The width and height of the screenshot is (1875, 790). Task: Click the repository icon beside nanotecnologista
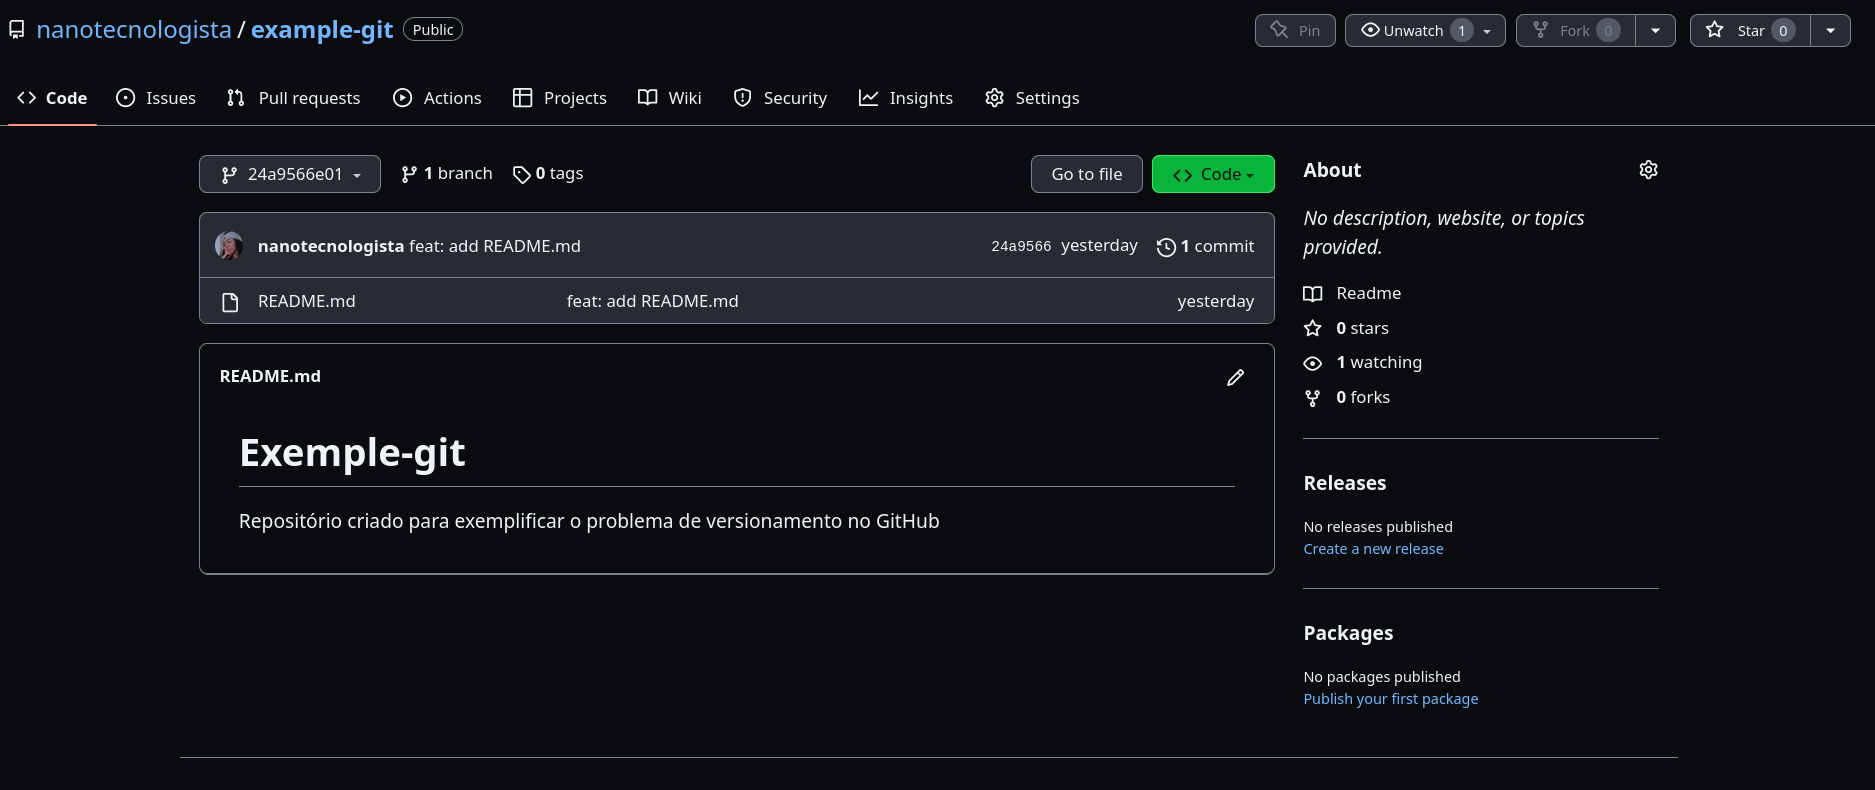(x=17, y=30)
